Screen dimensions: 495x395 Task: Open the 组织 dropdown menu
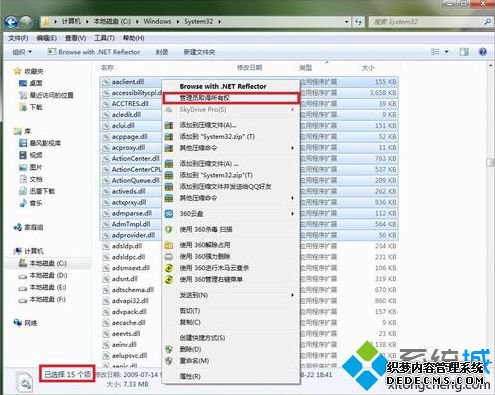[22, 52]
